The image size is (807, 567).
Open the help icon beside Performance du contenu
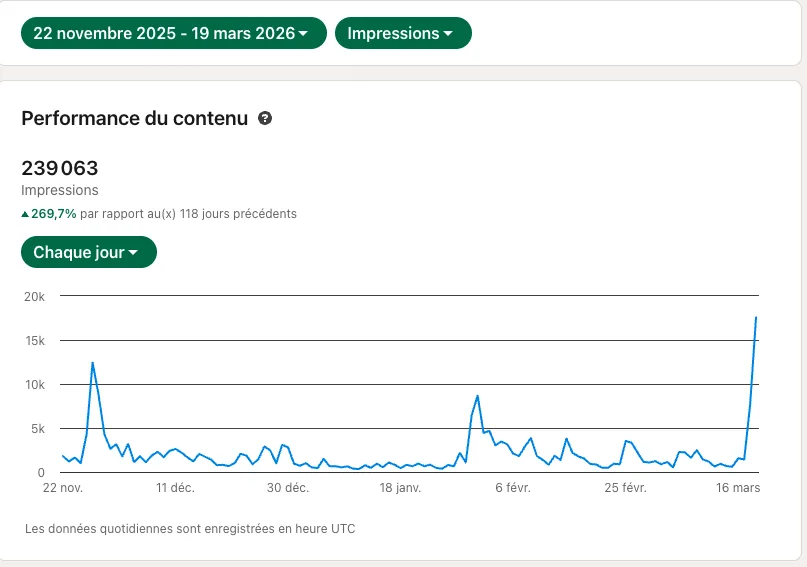pyautogui.click(x=265, y=118)
